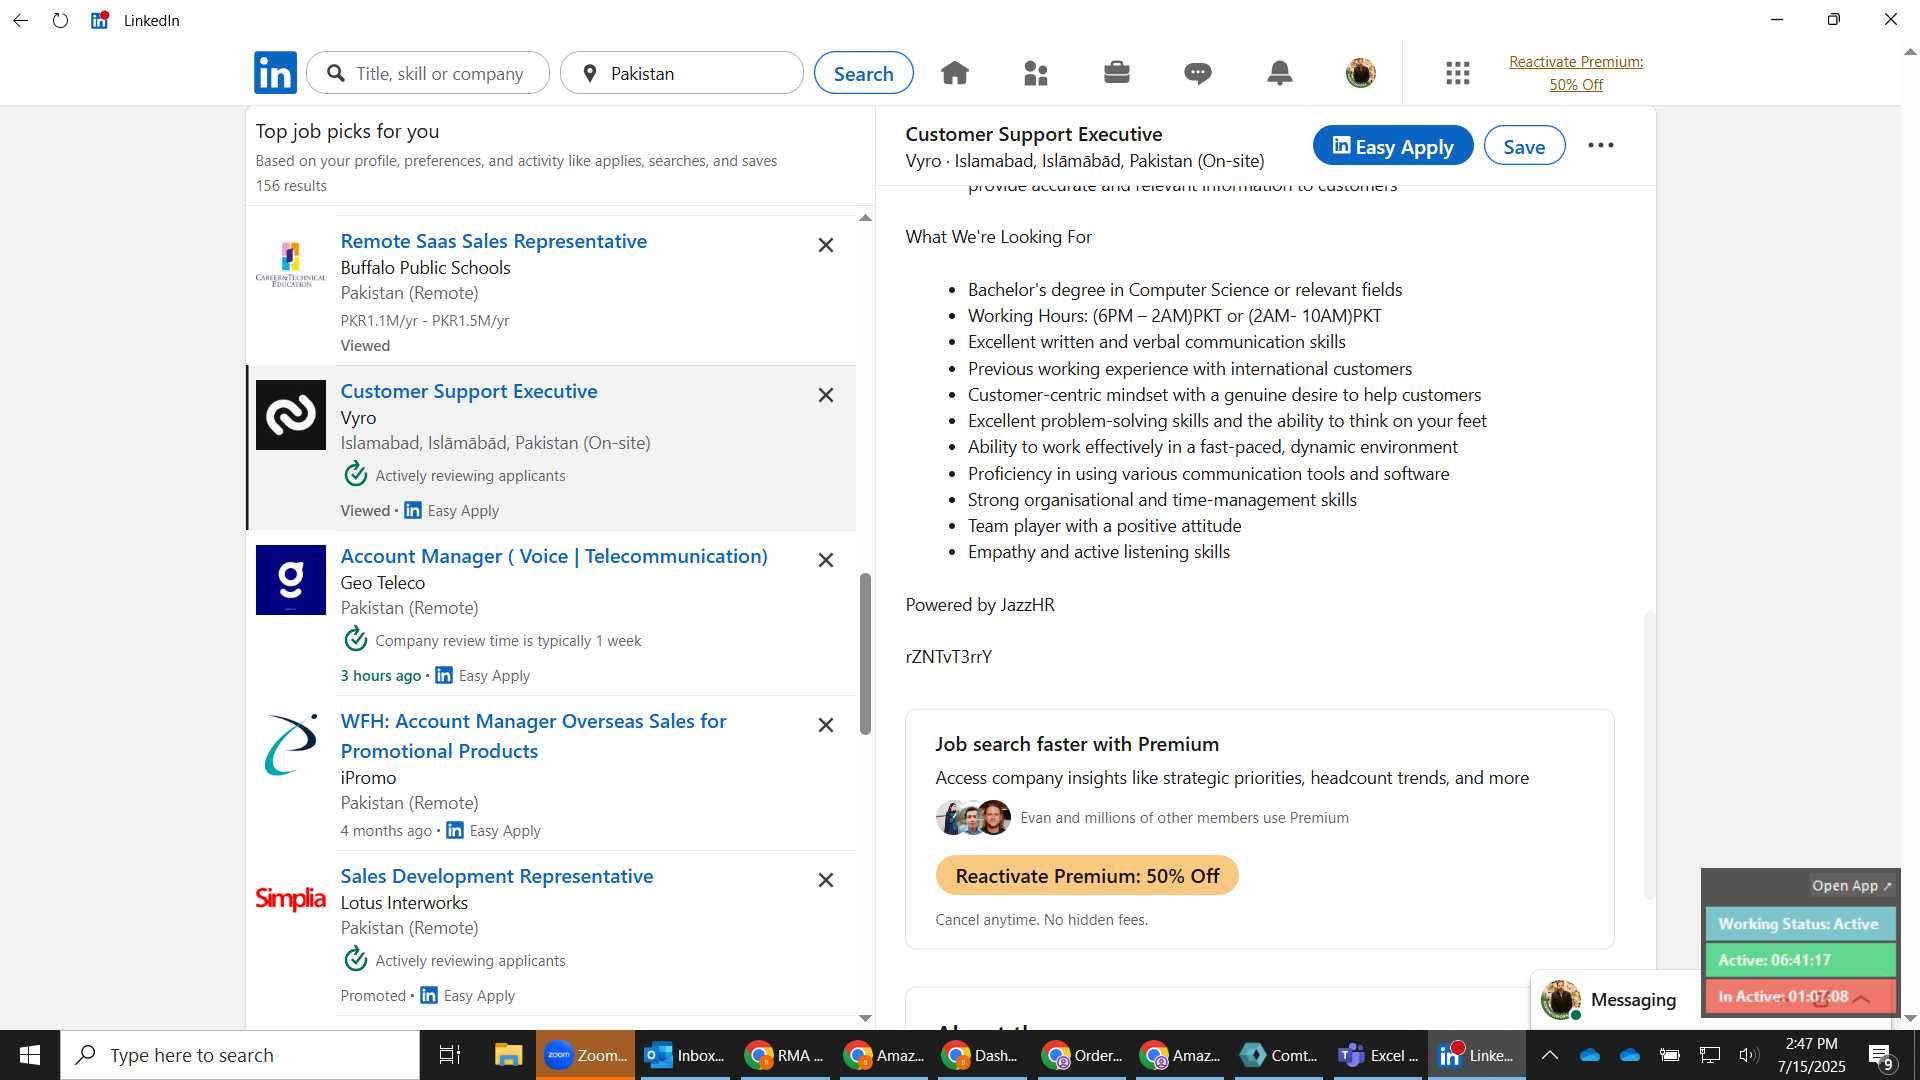The image size is (1920, 1080).
Task: Click Reactivate Premium: 50% Off yellow button
Action: coord(1087,876)
